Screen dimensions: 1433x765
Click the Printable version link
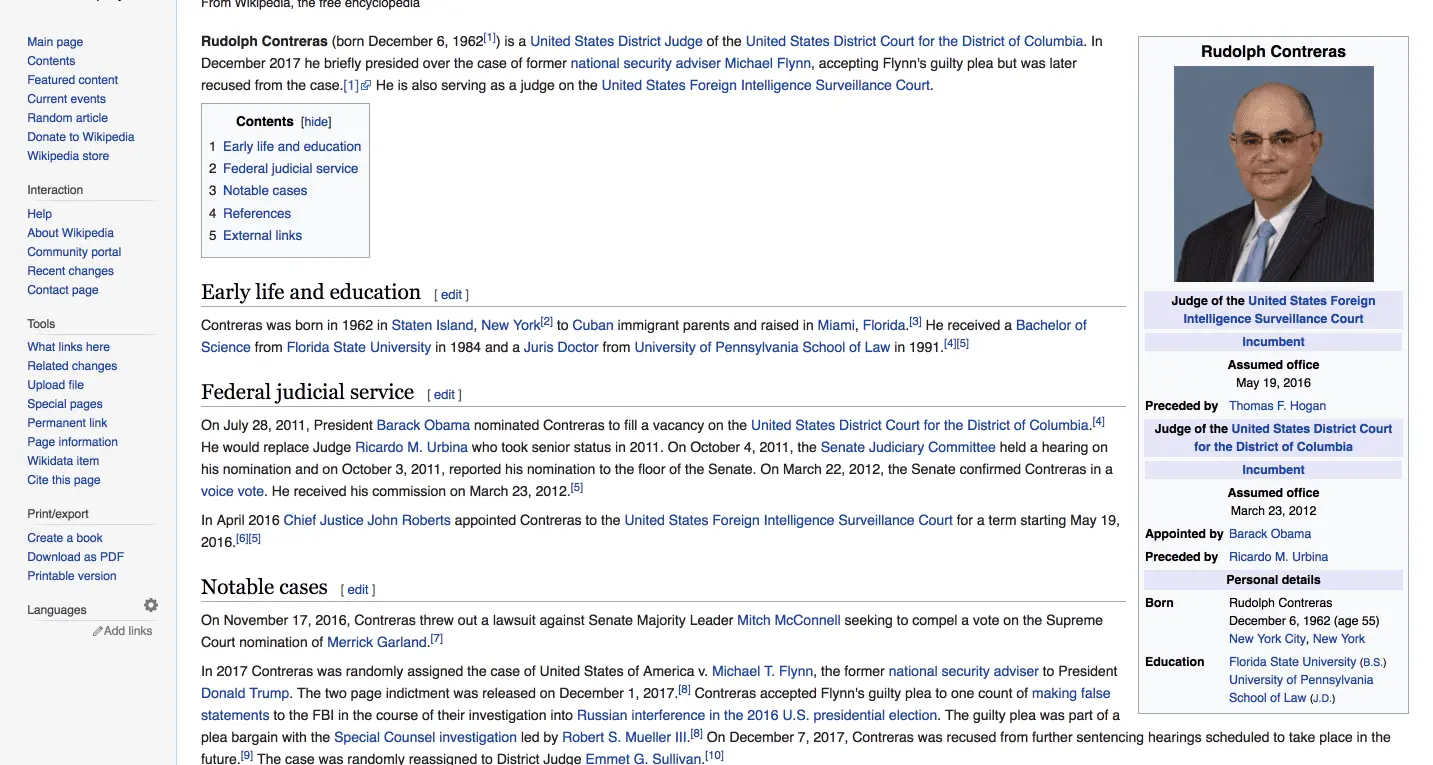(72, 576)
